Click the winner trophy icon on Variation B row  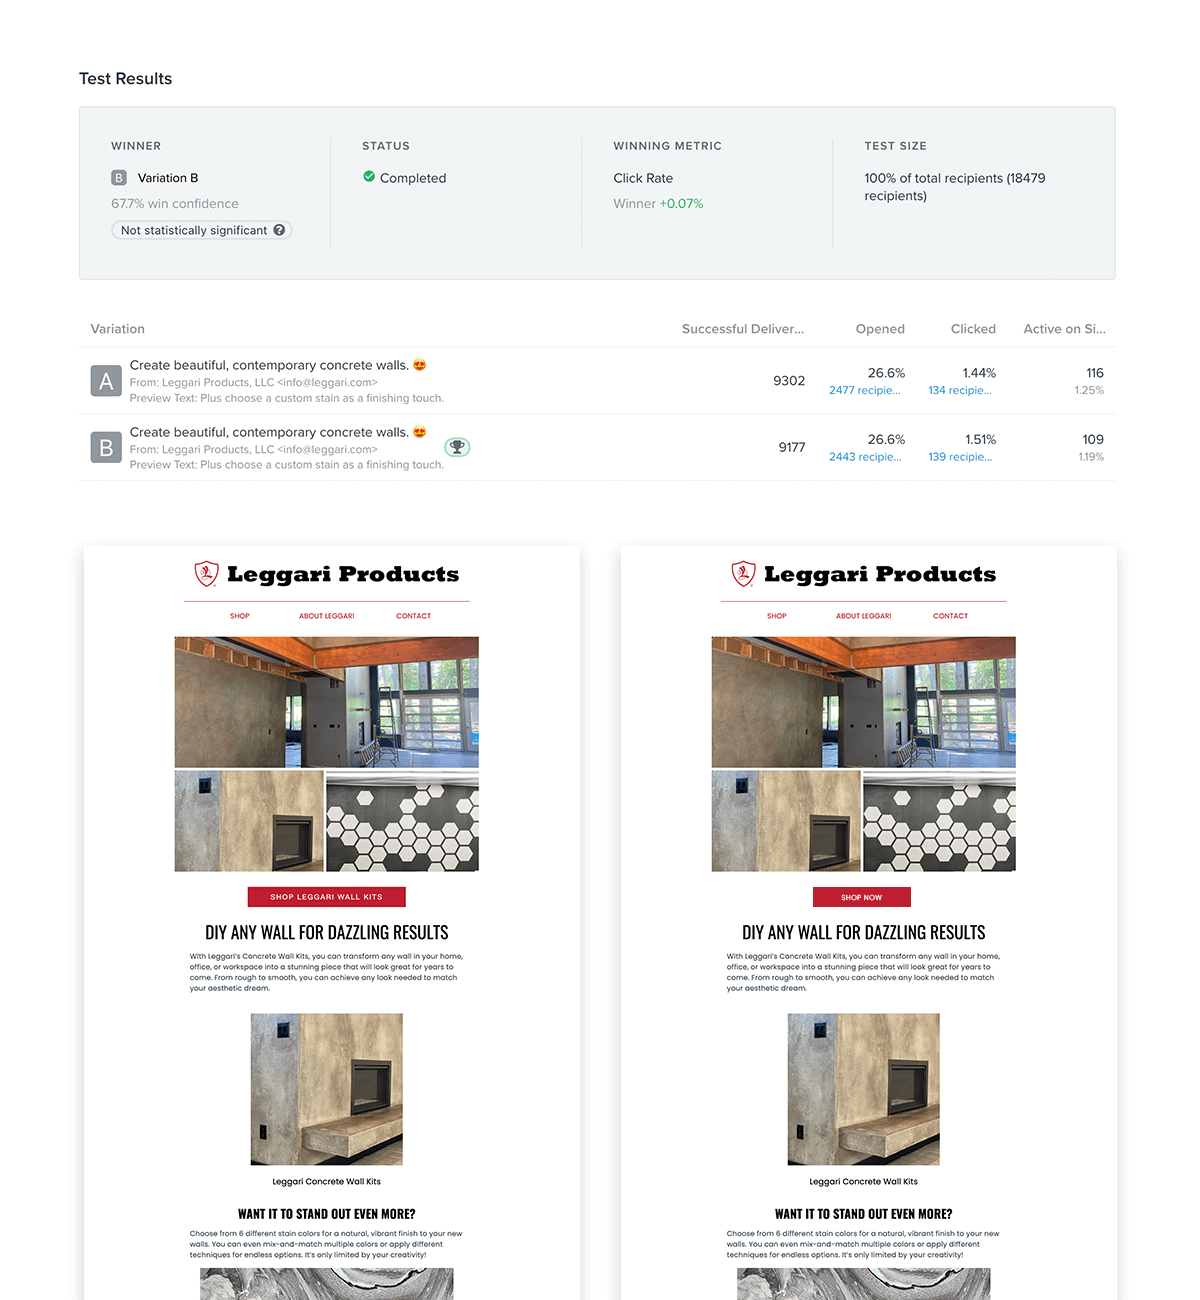point(457,447)
